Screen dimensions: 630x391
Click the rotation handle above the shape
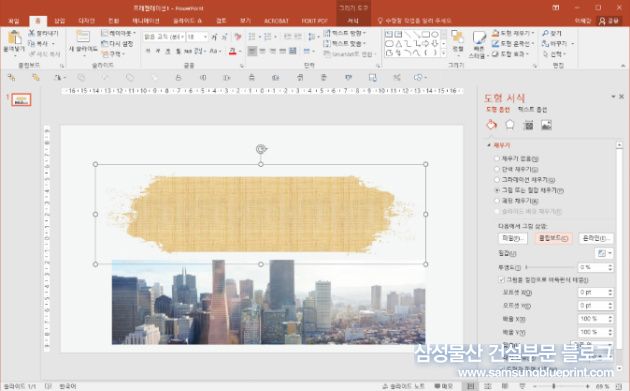(261, 149)
